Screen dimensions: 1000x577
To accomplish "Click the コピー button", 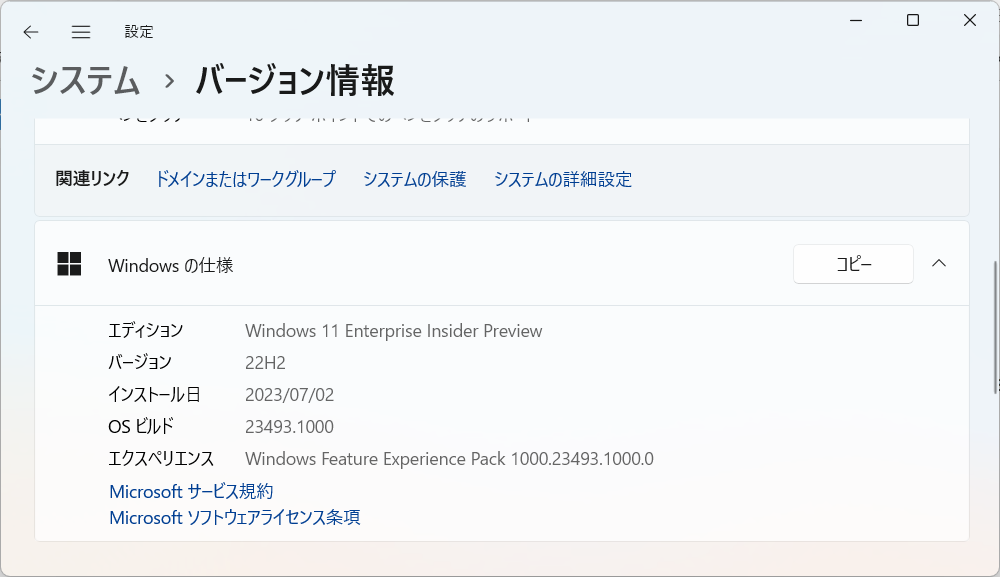I will pyautogui.click(x=853, y=264).
